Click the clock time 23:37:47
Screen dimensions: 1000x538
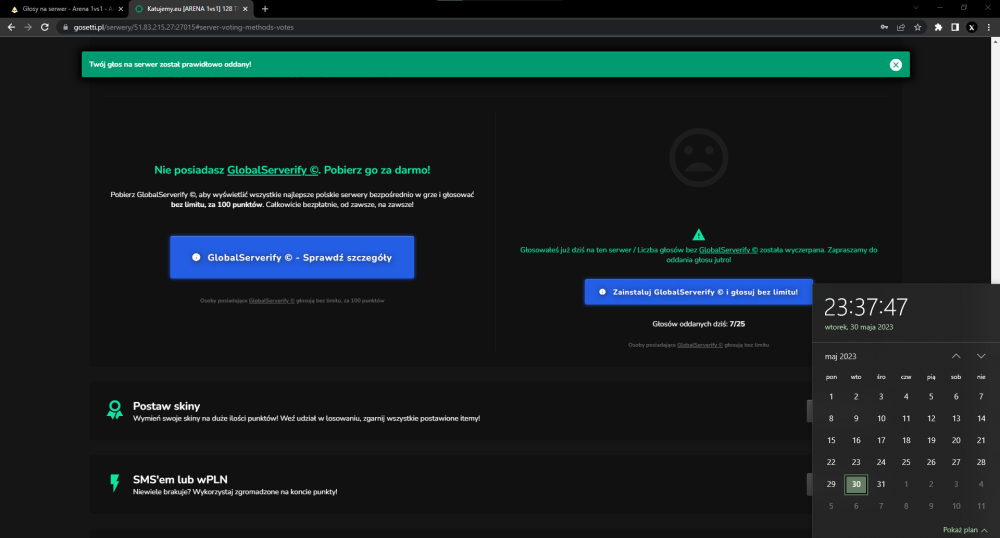pos(865,307)
